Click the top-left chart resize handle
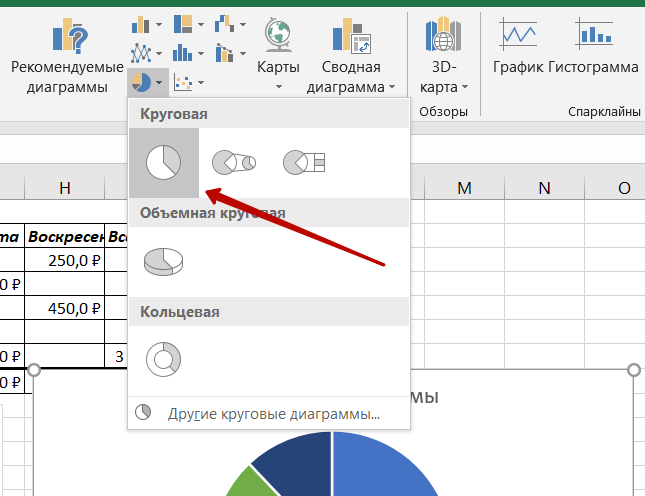Image resolution: width=645 pixels, height=496 pixels. pos(34,370)
